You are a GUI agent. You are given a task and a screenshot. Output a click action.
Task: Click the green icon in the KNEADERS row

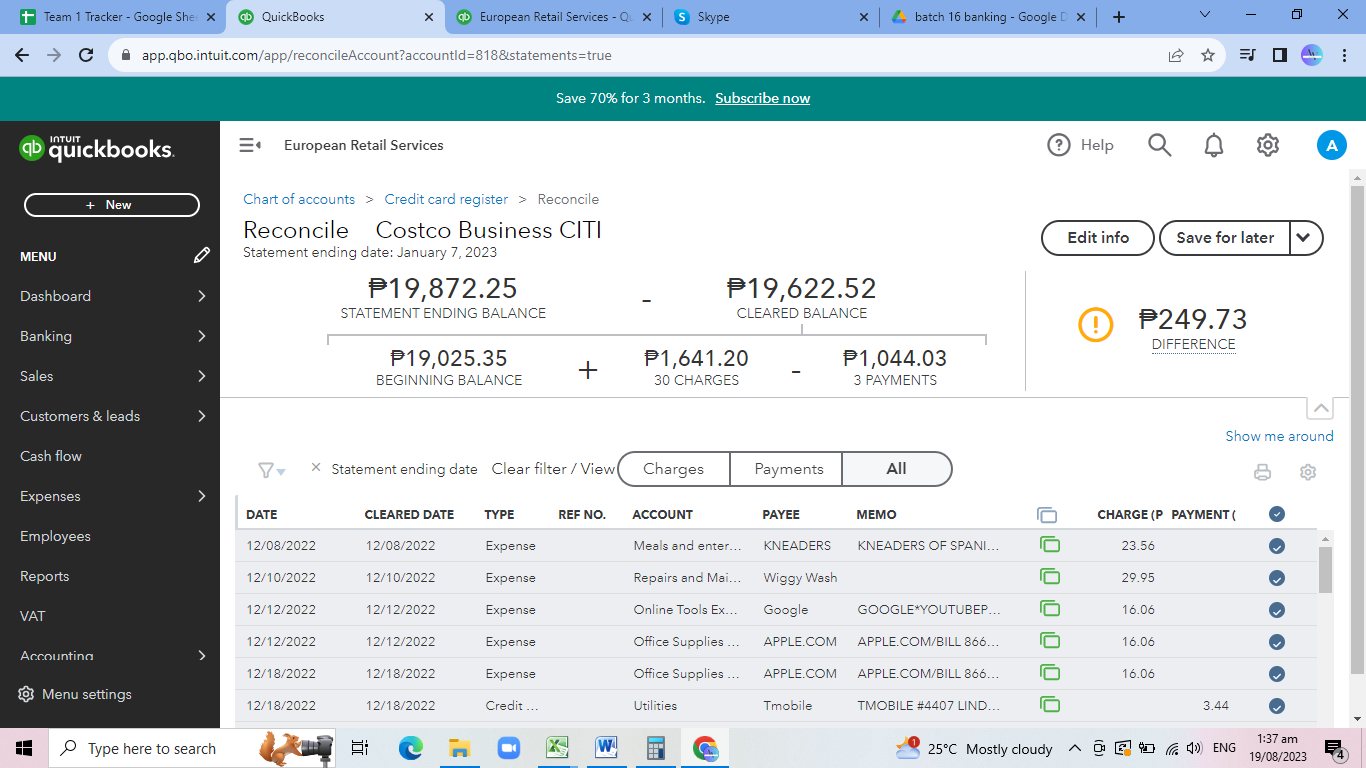click(1050, 545)
